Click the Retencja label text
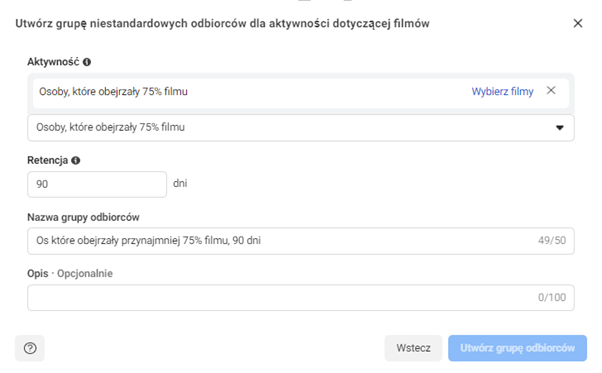This screenshot has width=602, height=373. (48, 160)
